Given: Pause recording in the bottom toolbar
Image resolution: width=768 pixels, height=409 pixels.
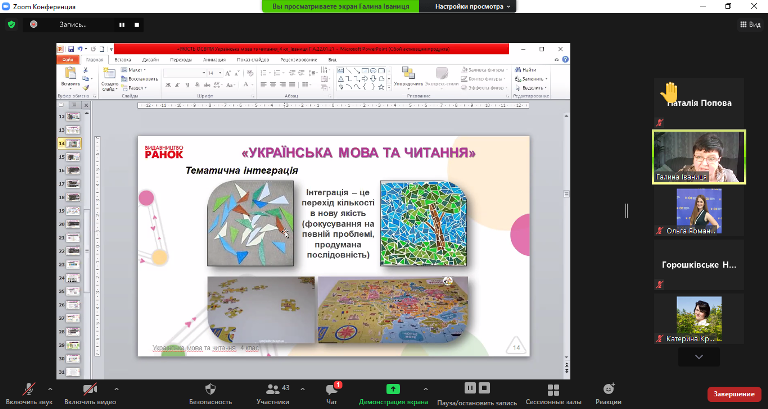Looking at the screenshot, I should [x=470, y=388].
